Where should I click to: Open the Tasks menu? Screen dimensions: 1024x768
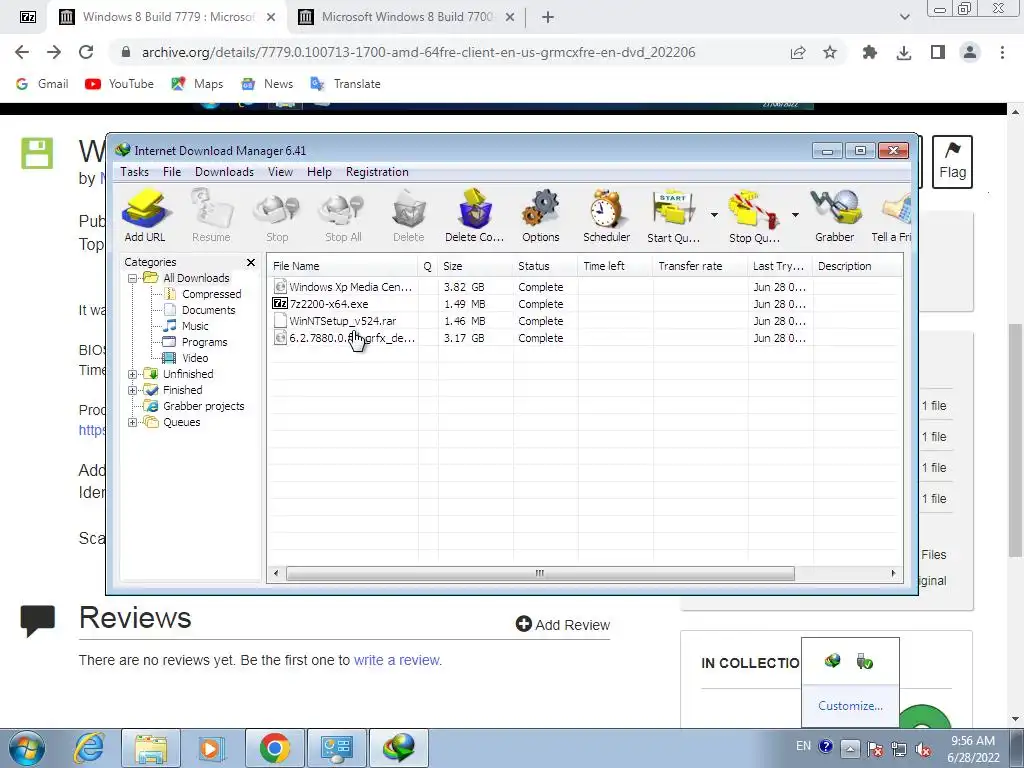click(x=135, y=172)
